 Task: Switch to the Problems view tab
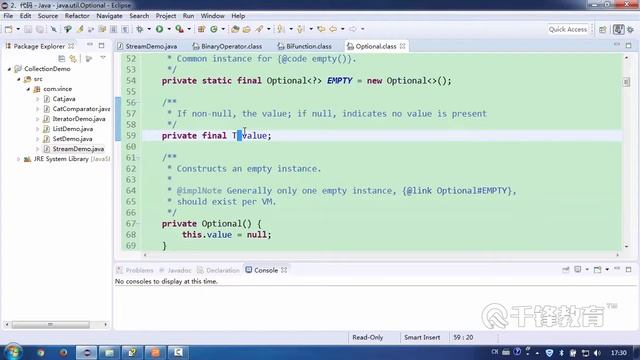point(135,270)
